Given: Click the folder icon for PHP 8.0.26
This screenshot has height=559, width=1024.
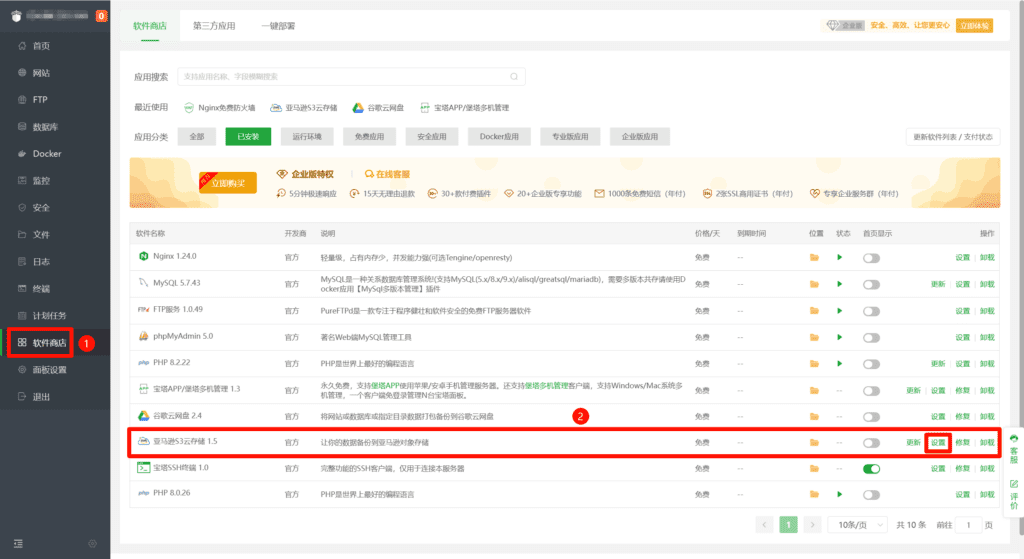Looking at the screenshot, I should pos(814,494).
